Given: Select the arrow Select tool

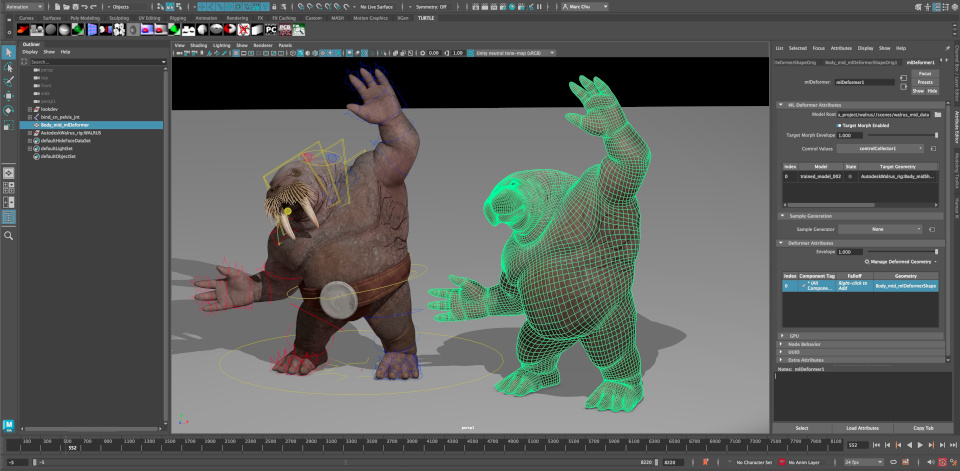Looking at the screenshot, I should pos(9,53).
